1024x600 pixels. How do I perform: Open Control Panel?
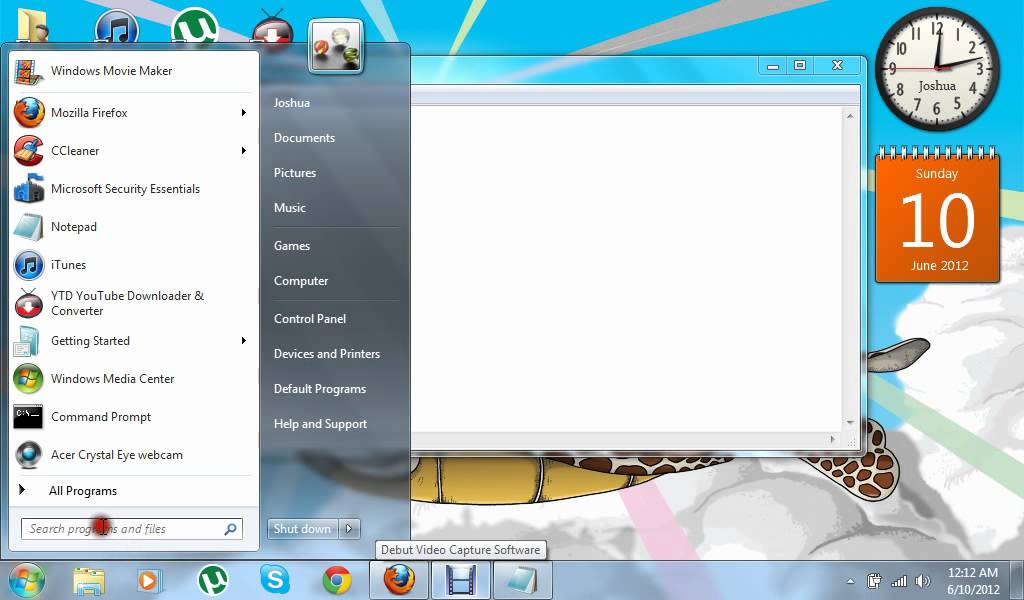[310, 319]
